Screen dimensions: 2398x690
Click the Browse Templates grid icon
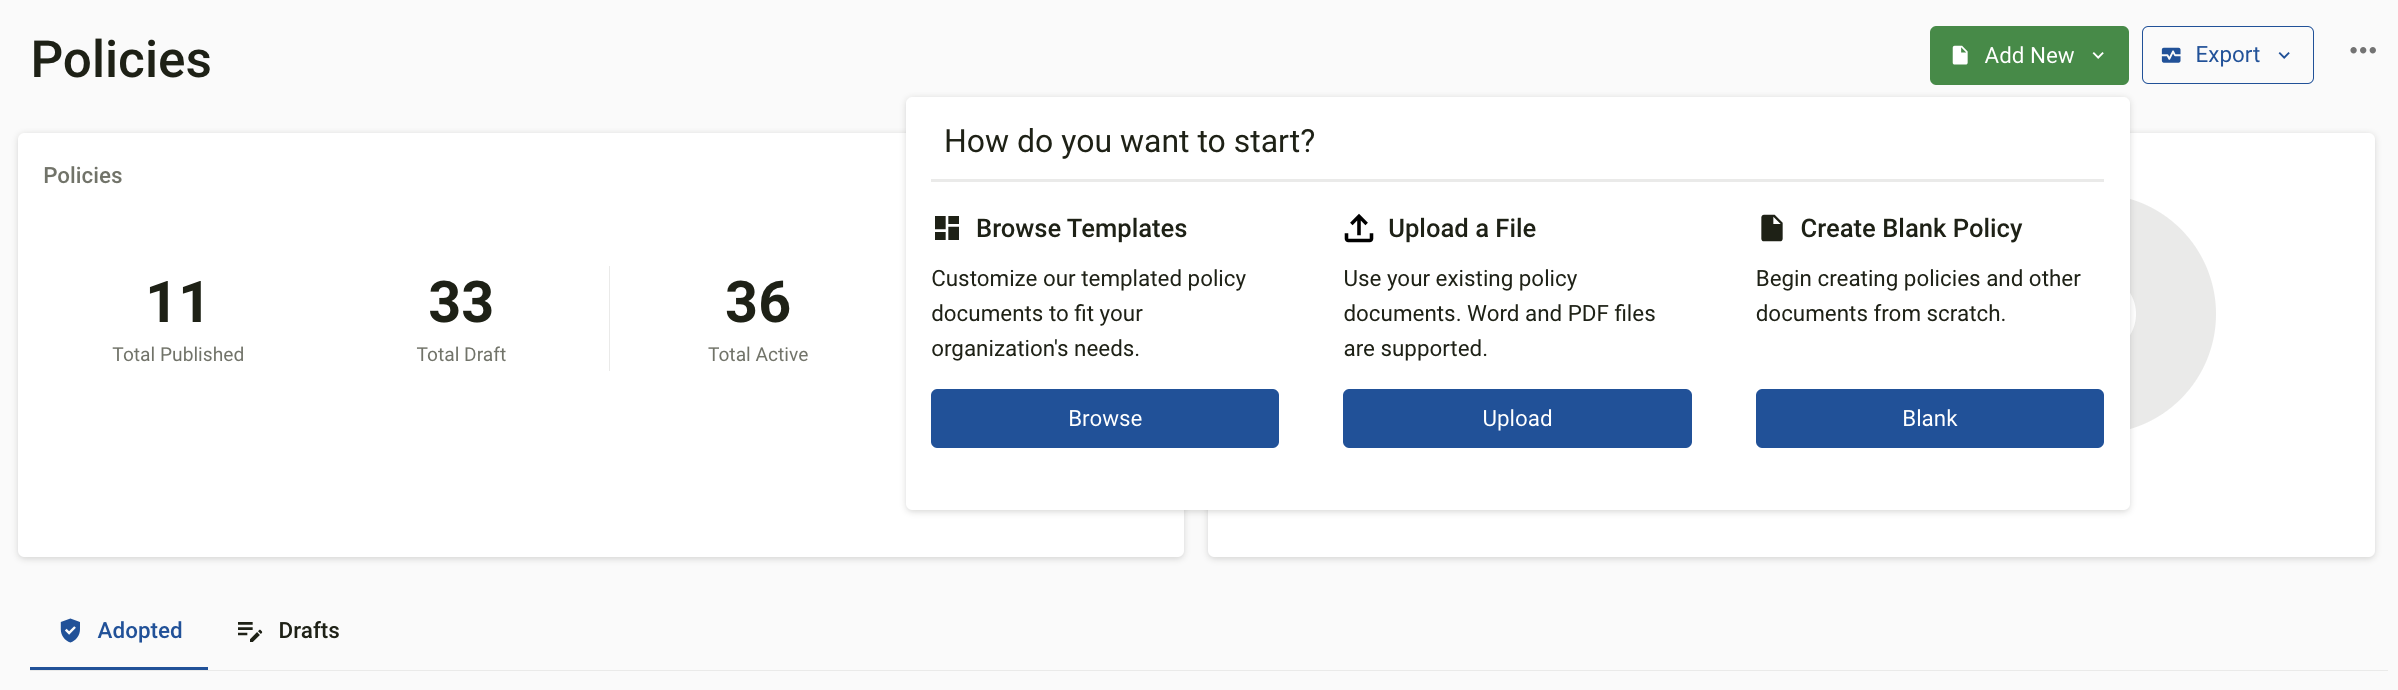[946, 228]
